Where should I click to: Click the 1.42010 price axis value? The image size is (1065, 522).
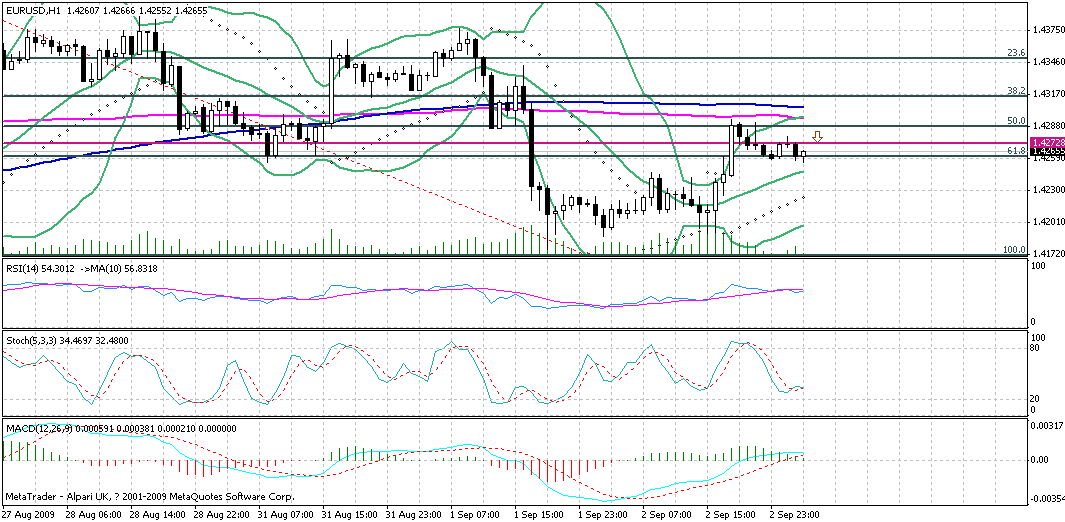coord(1046,221)
